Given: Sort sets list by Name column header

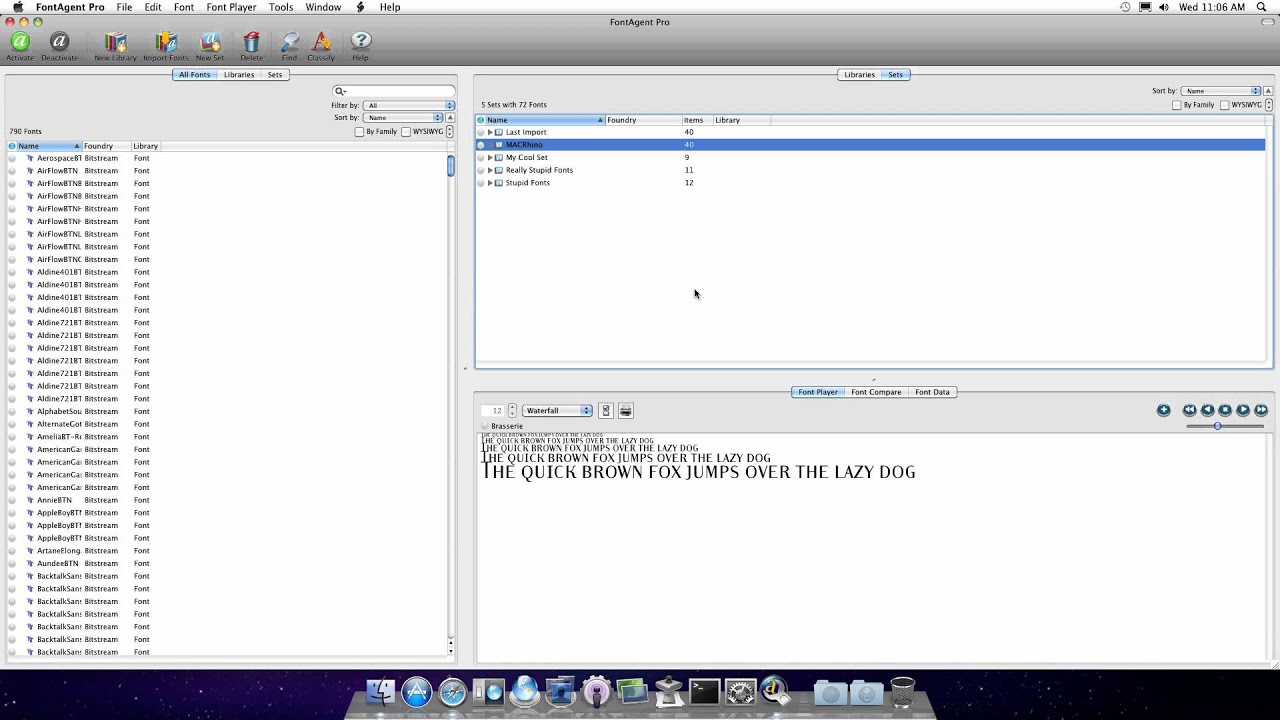Looking at the screenshot, I should click(544, 120).
